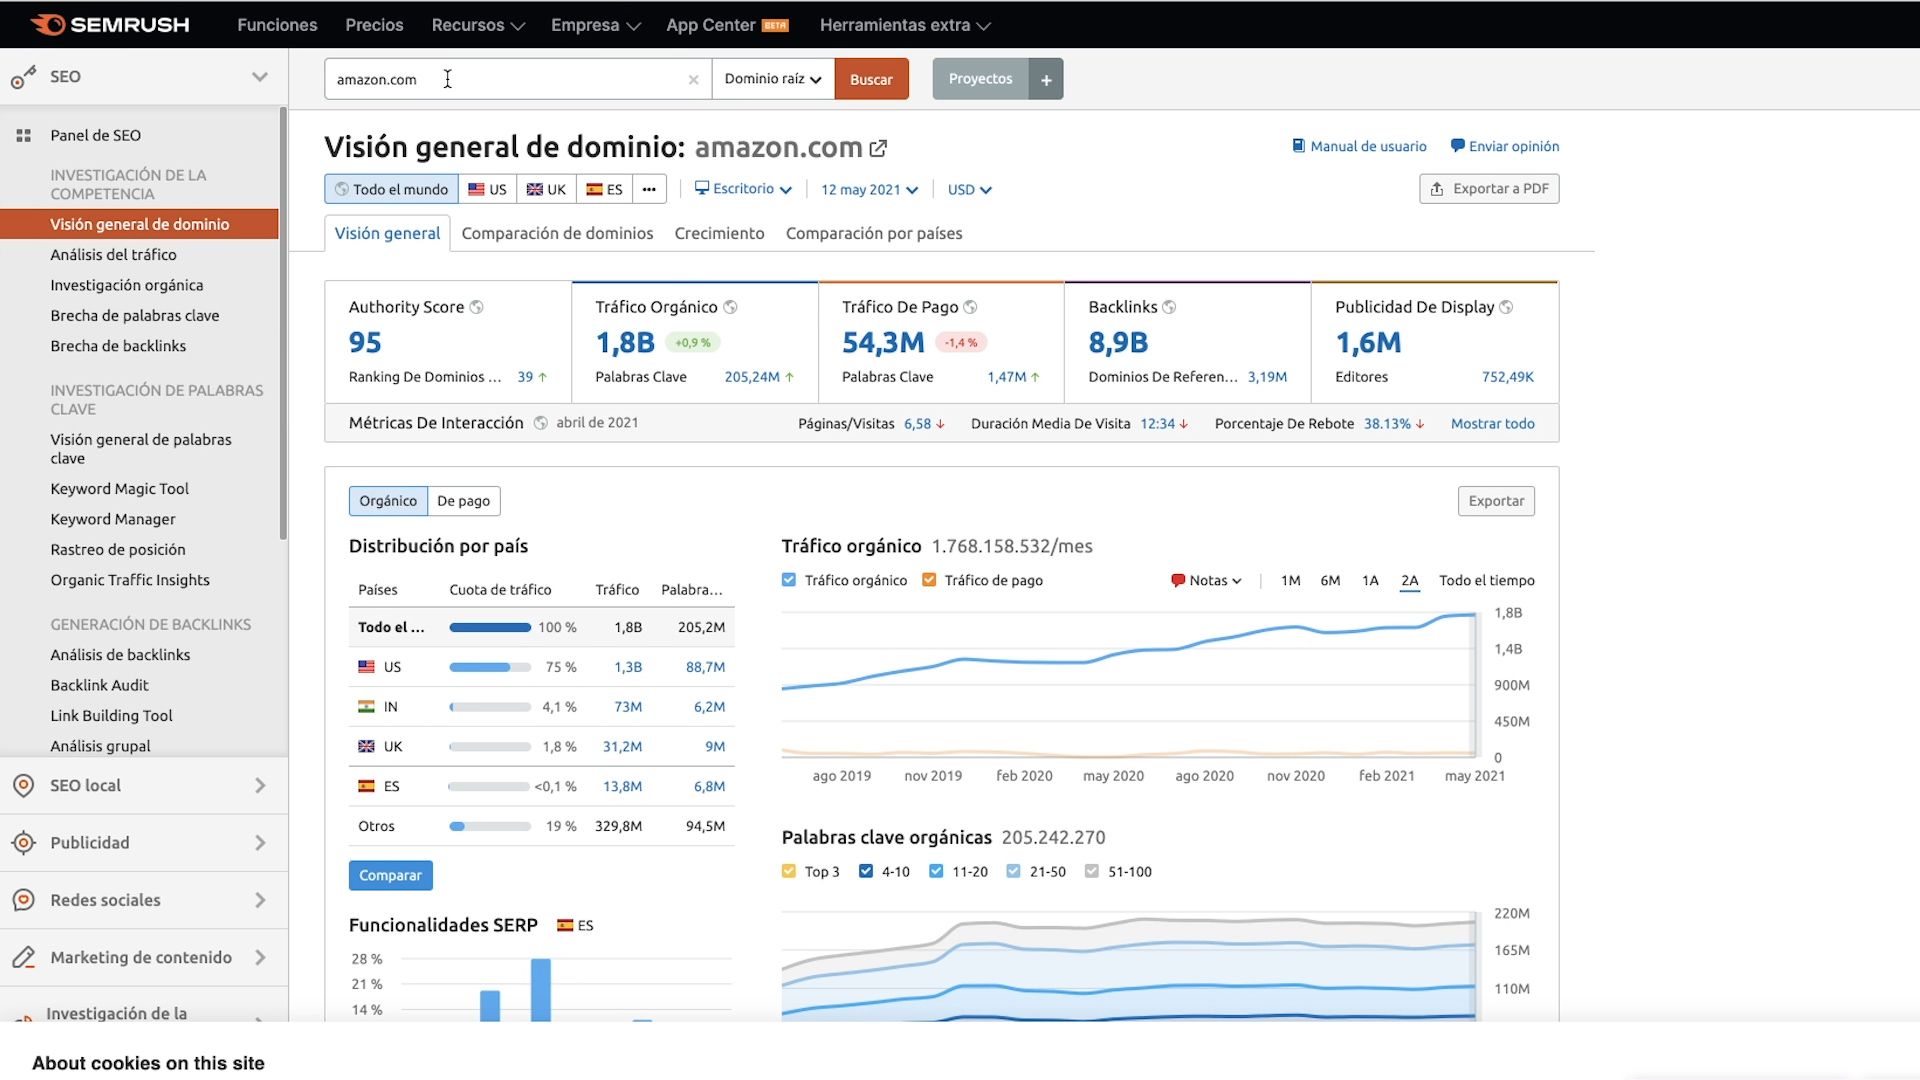Image resolution: width=1920 pixels, height=1080 pixels.
Task: Select 6M time range on traffic chart
Action: coord(1330,580)
